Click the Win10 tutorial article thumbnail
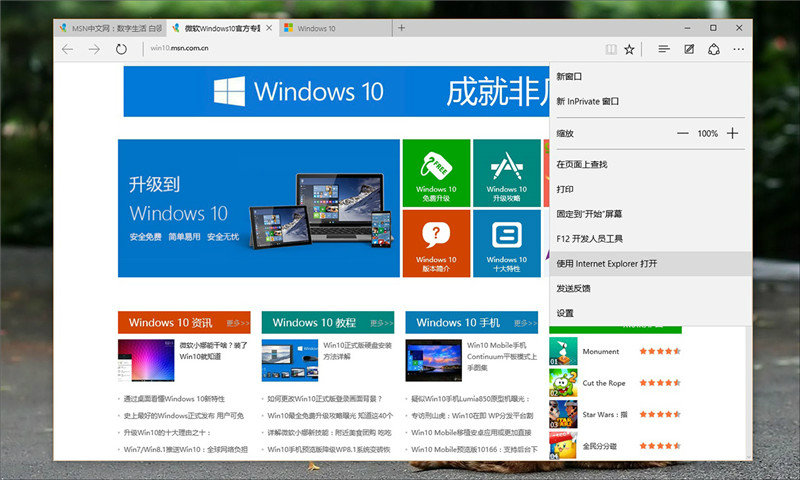Viewport: 800px width, 480px height. click(290, 361)
